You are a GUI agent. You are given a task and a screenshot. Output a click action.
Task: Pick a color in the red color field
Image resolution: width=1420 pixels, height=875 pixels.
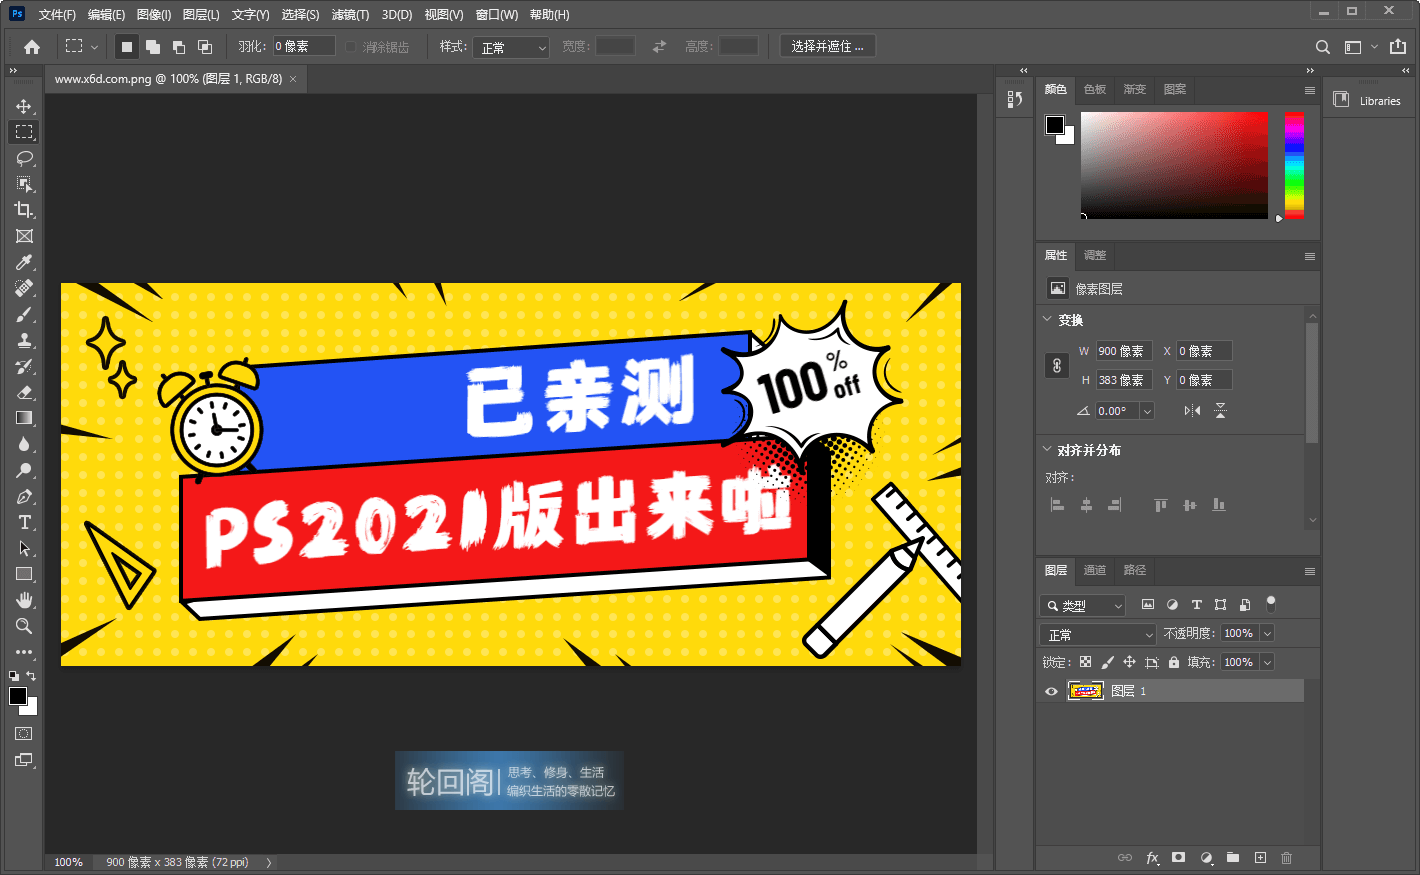point(1174,165)
